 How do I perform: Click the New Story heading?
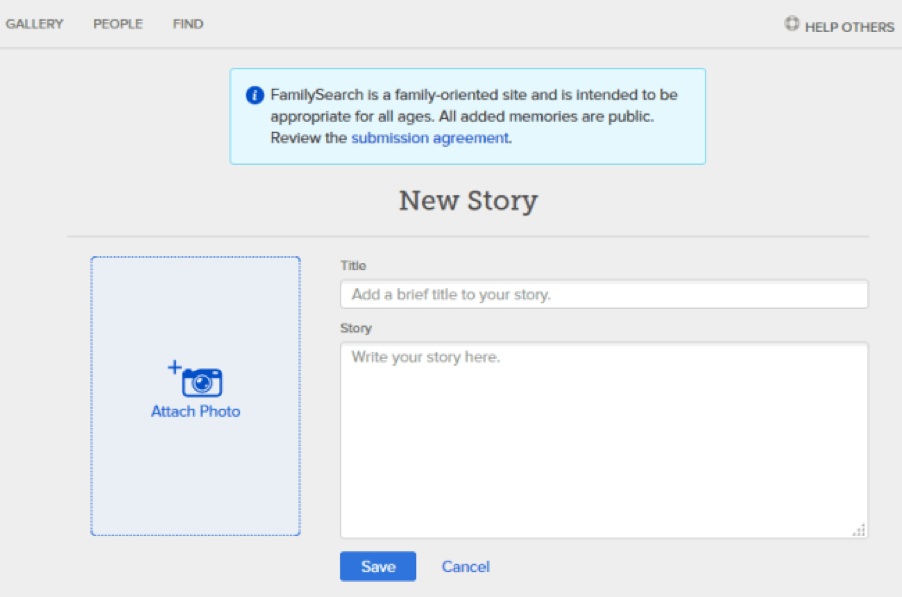click(x=468, y=201)
